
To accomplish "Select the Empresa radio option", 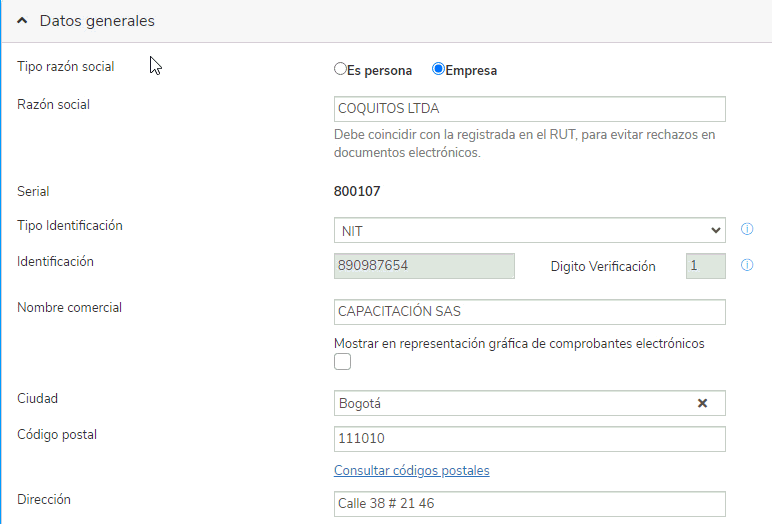I will click(x=438, y=68).
